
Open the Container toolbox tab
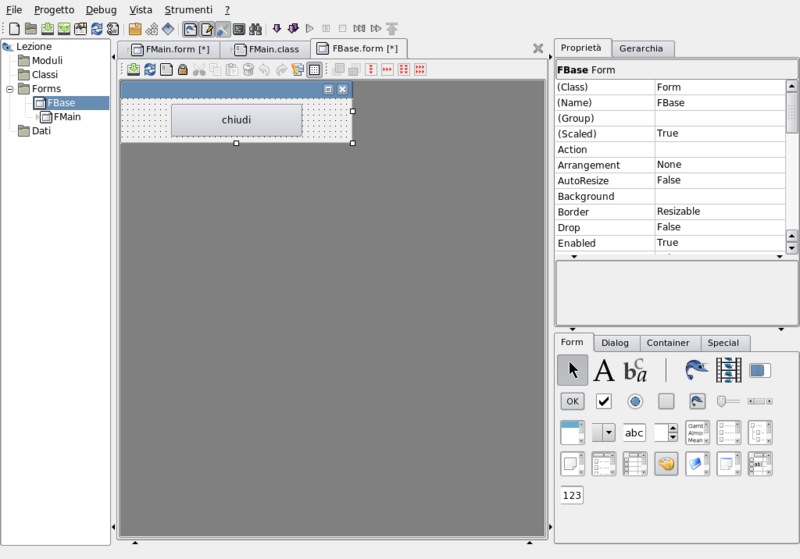pyautogui.click(x=668, y=343)
